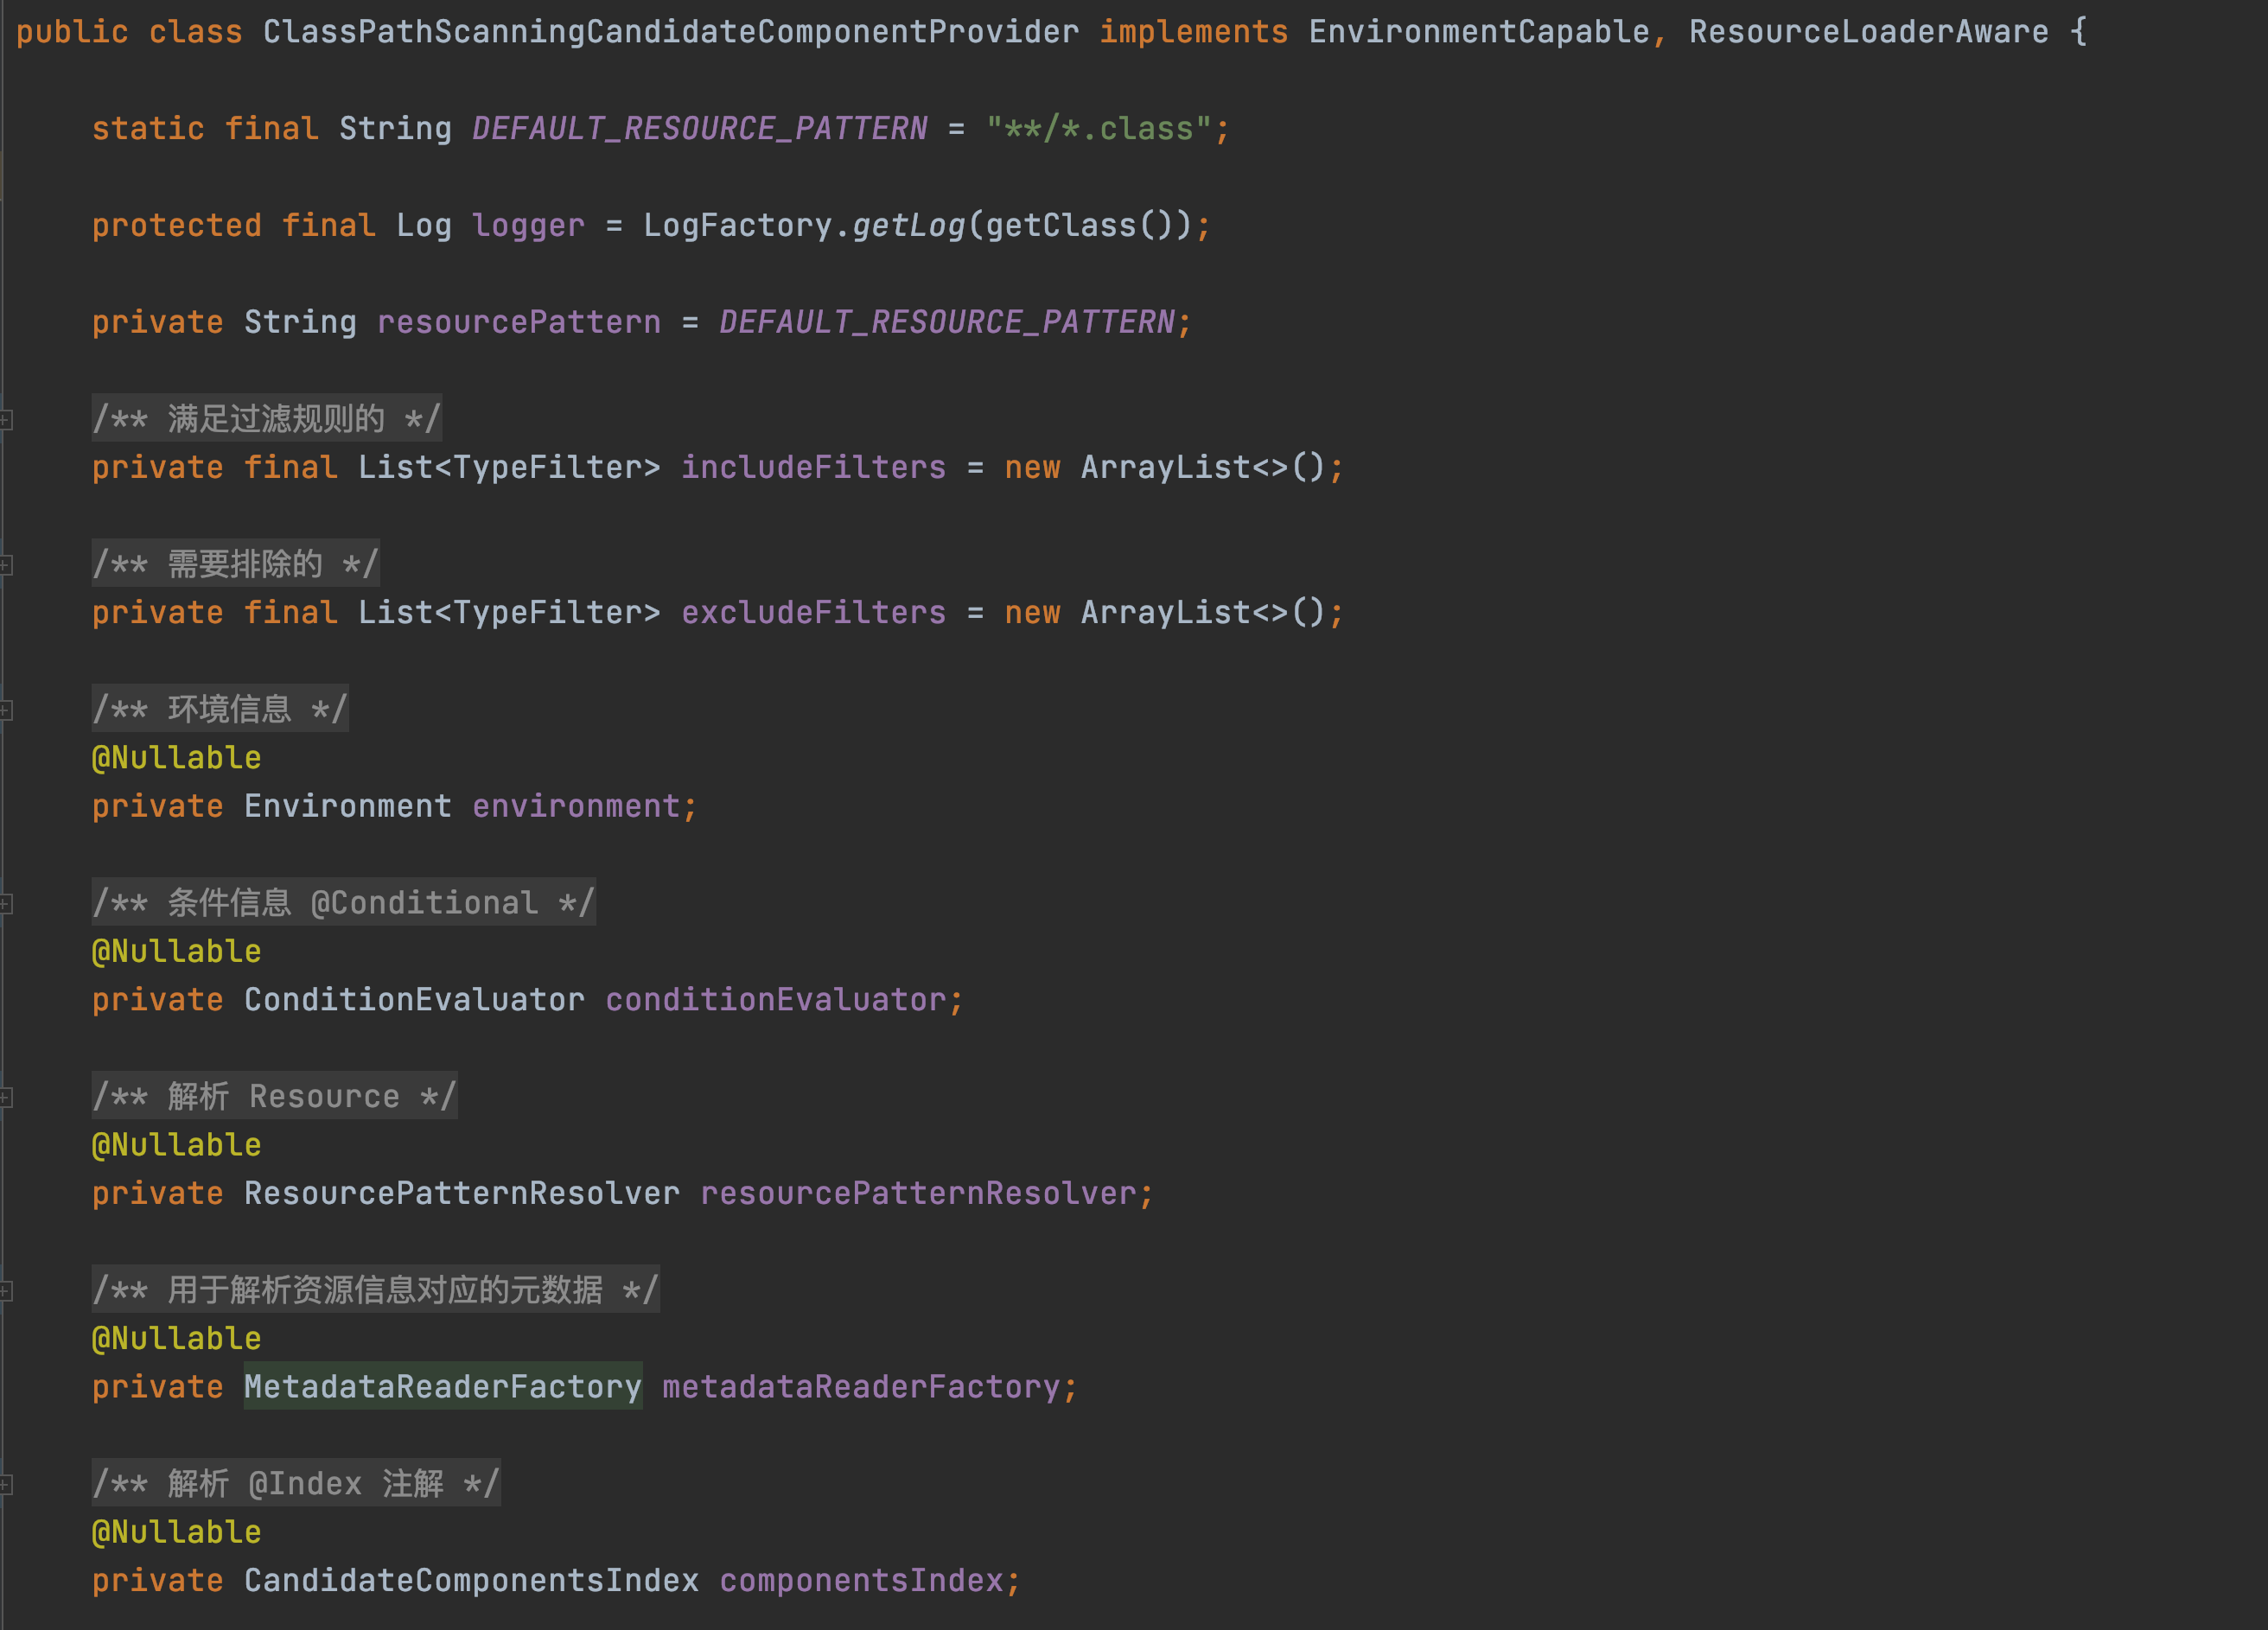
Task: Click the logger field name
Action: (528, 226)
